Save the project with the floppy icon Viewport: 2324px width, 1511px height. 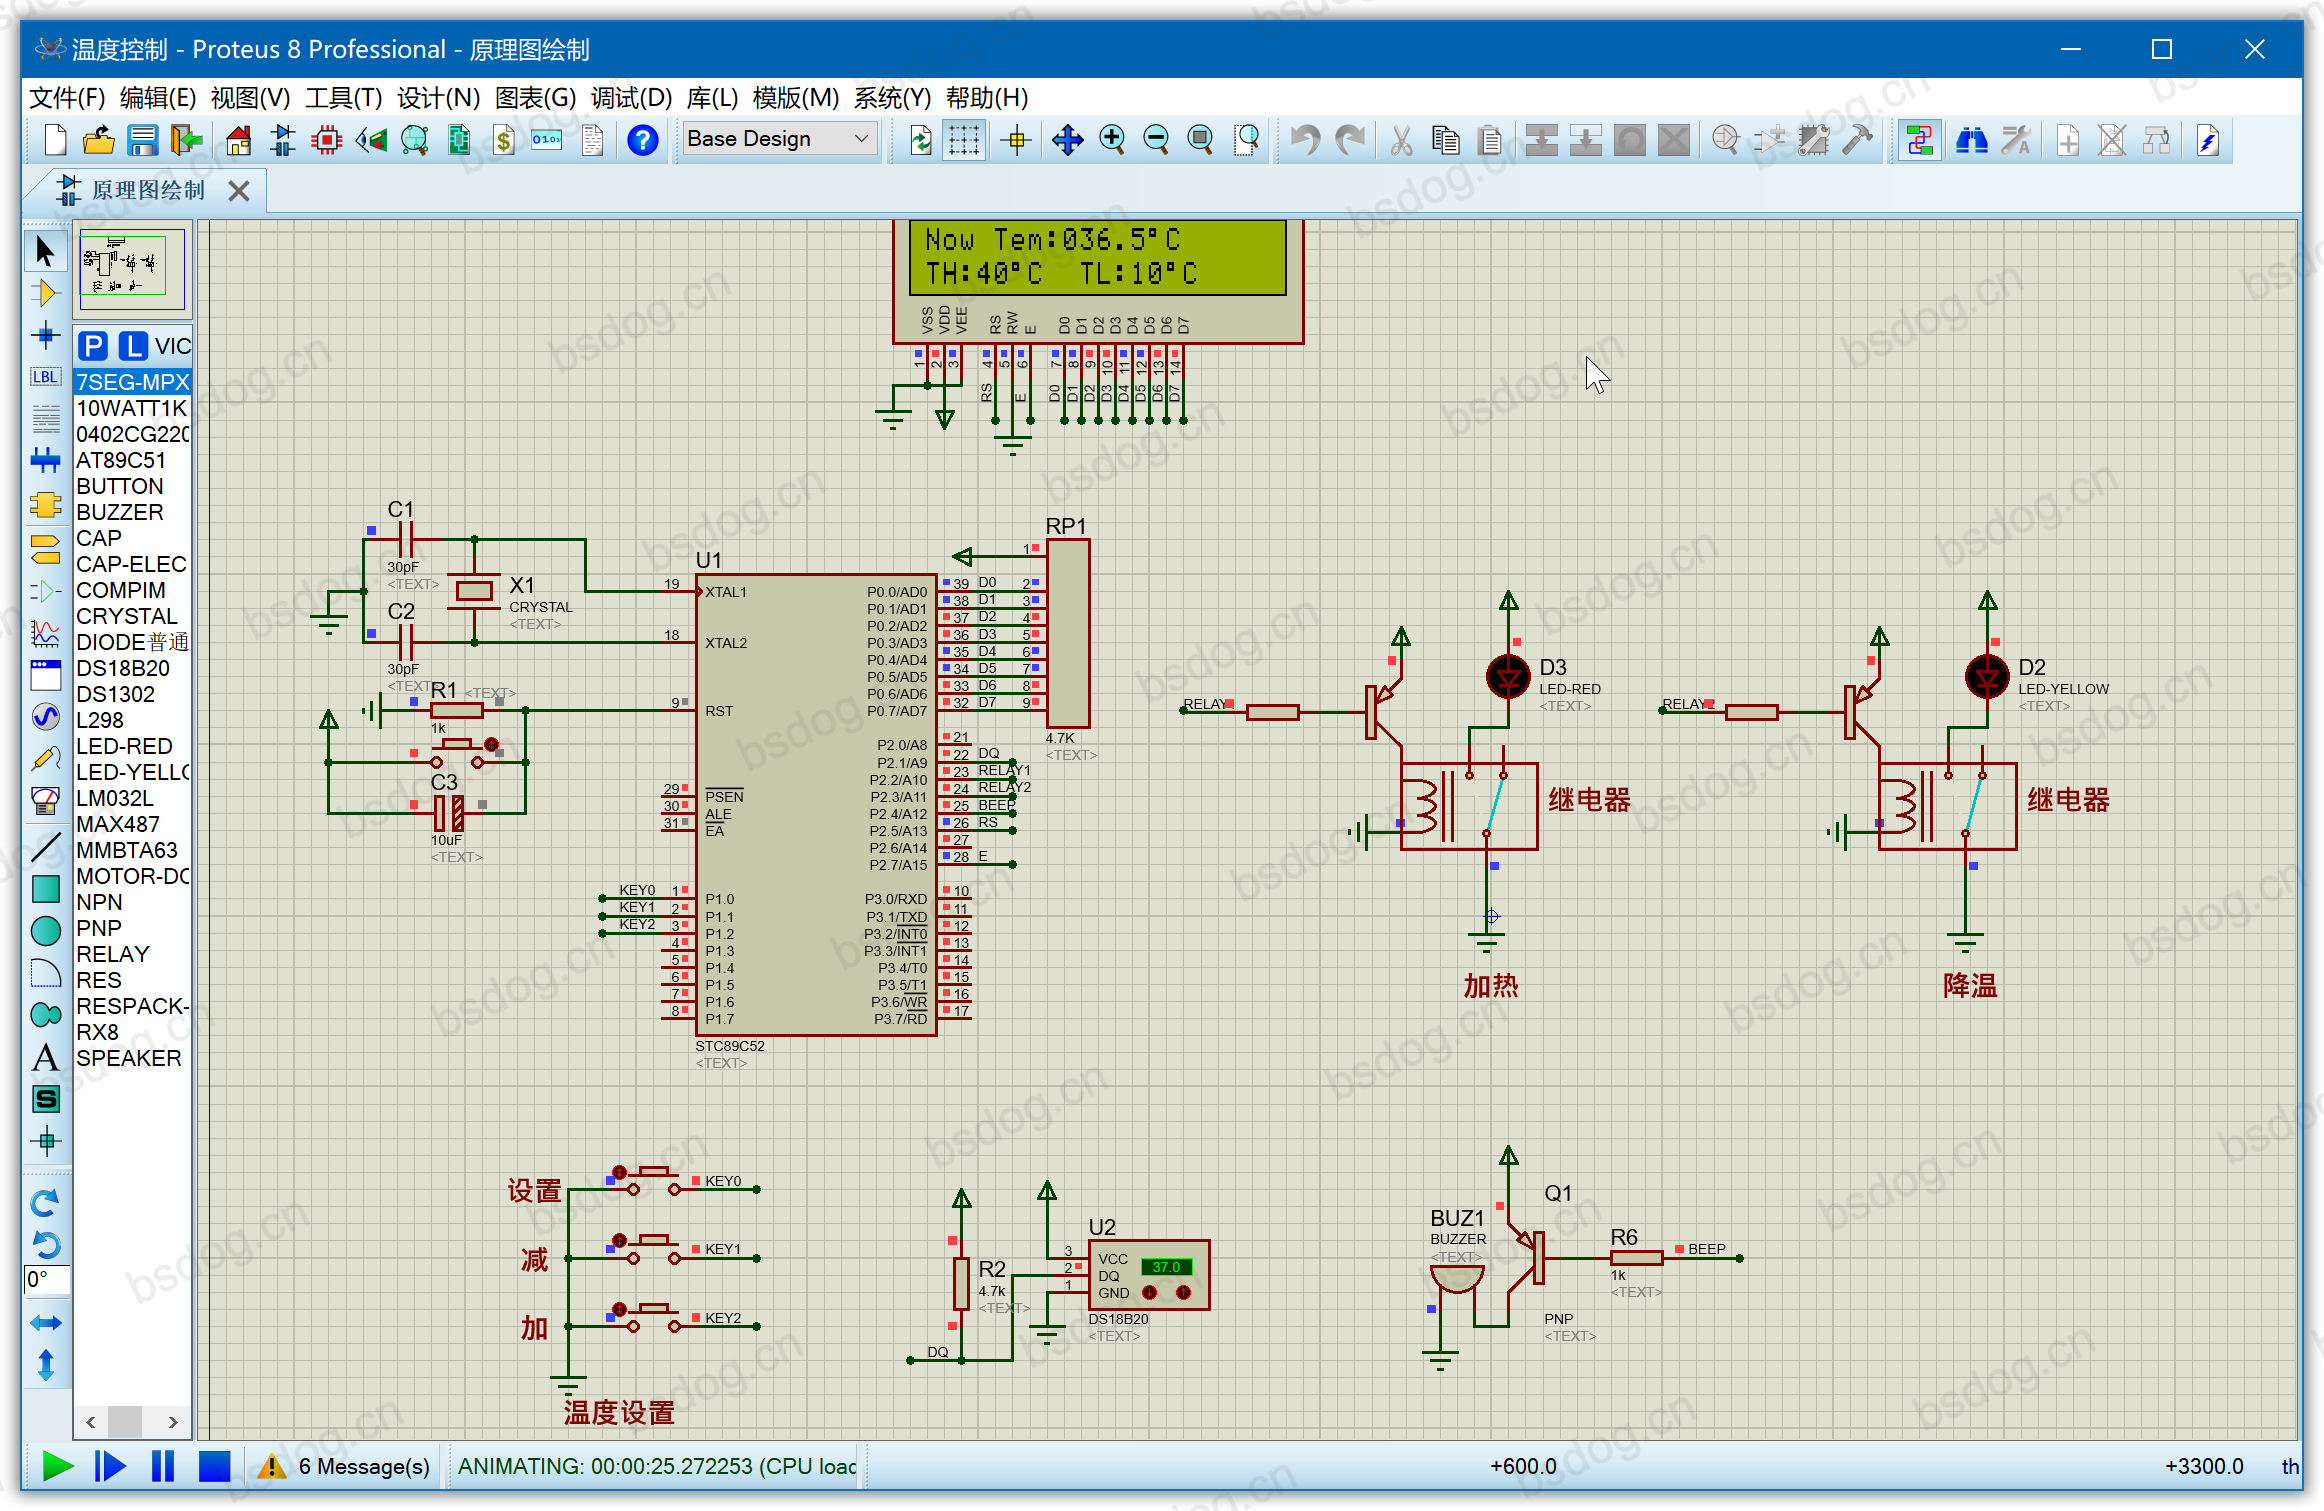coord(142,140)
